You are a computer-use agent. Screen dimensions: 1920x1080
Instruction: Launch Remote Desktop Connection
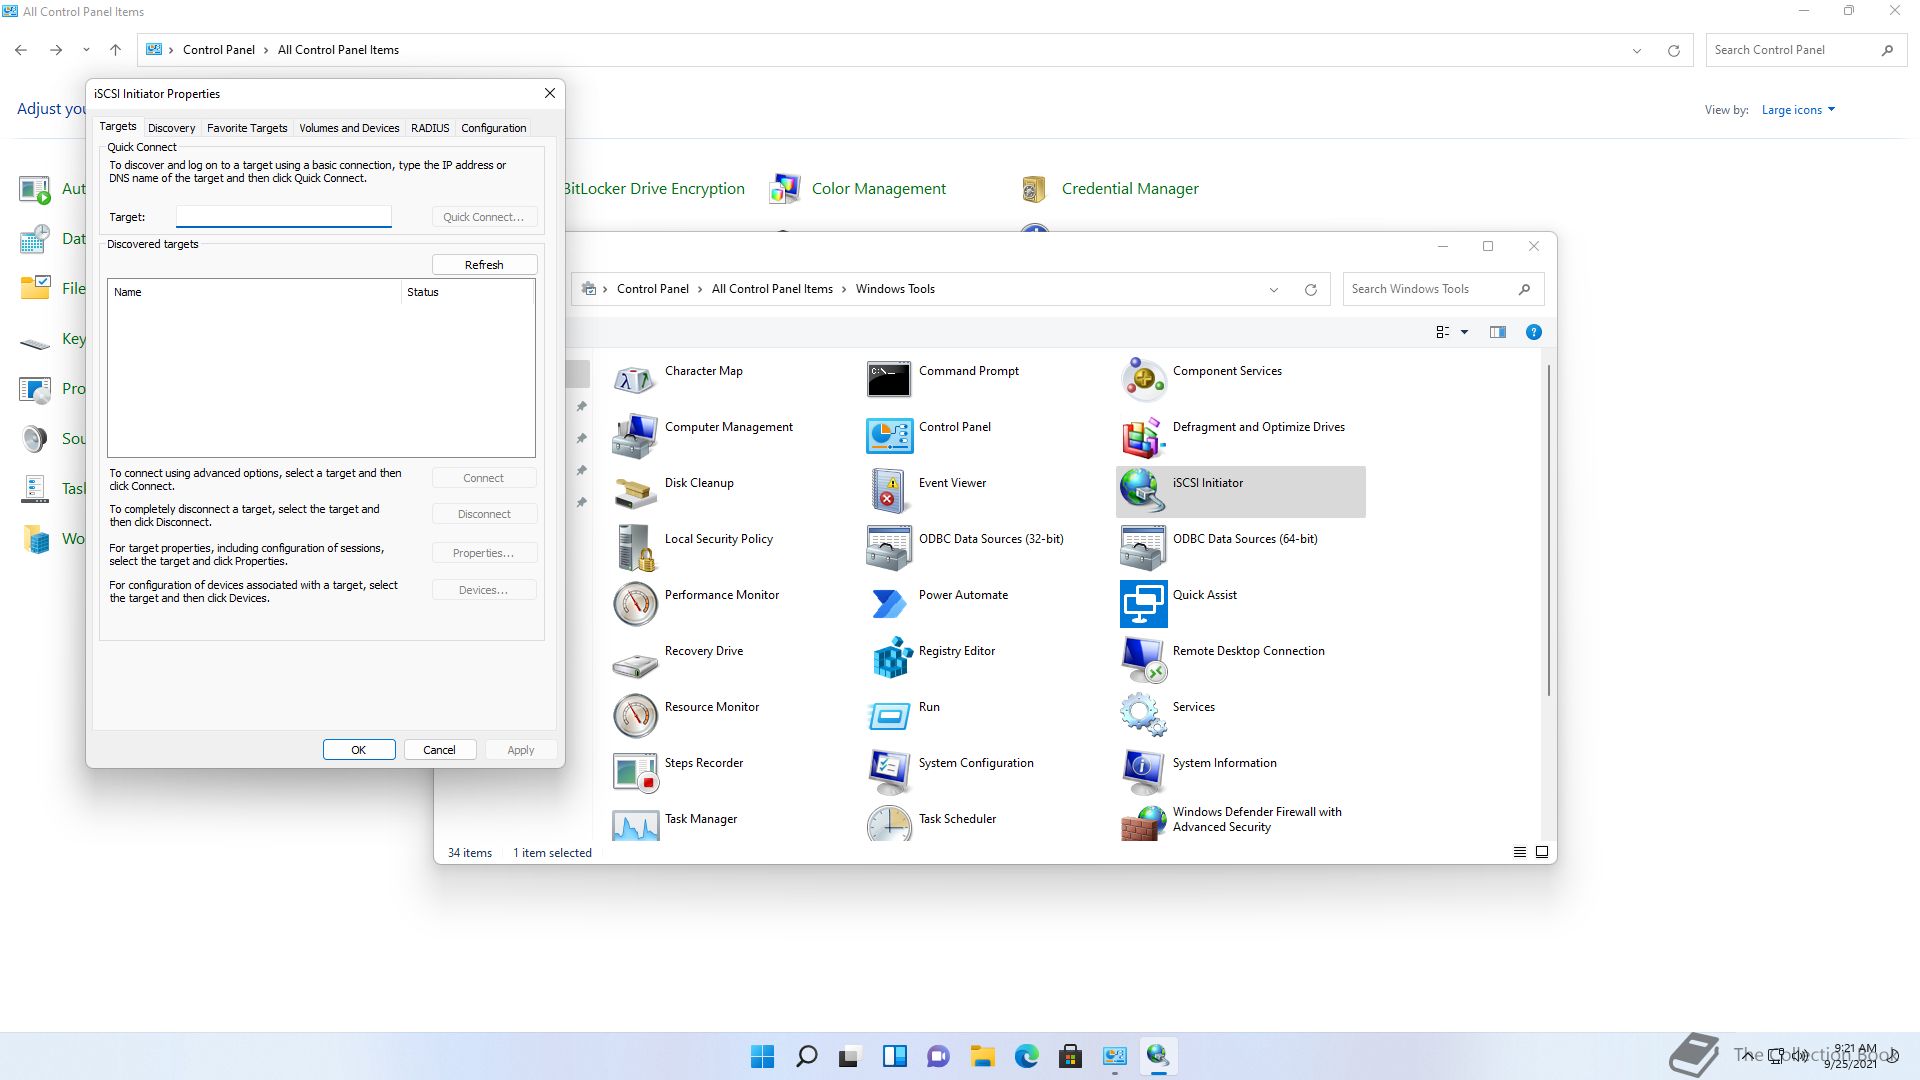click(x=1143, y=658)
